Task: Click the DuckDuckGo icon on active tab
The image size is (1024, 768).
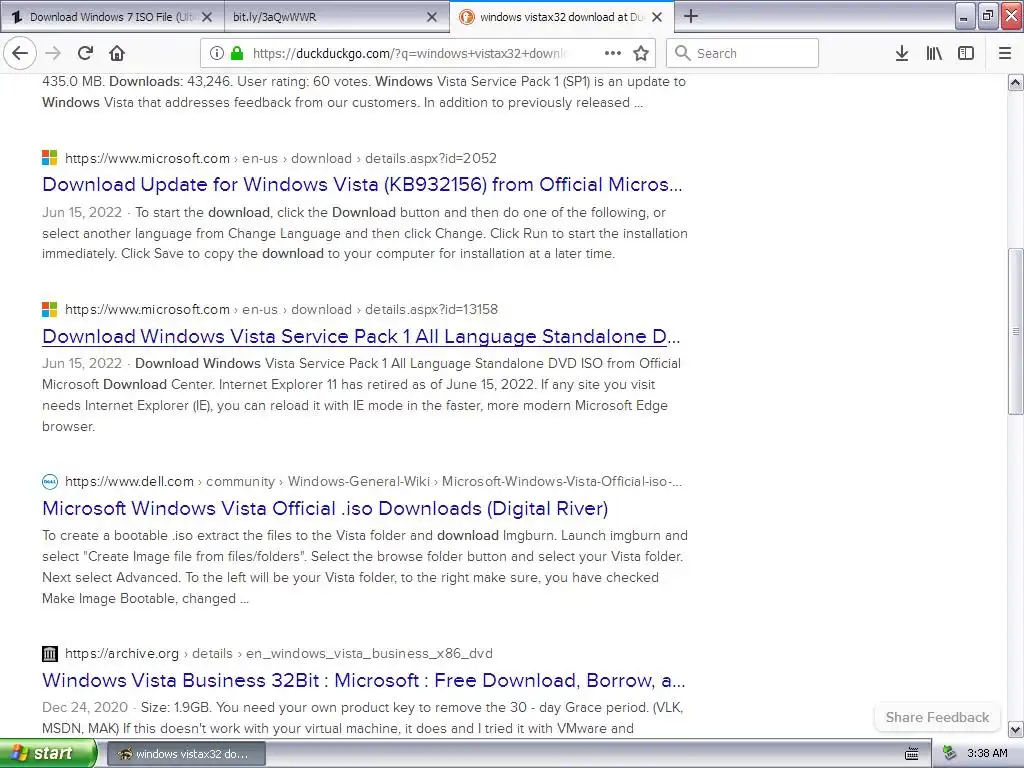Action: point(466,17)
